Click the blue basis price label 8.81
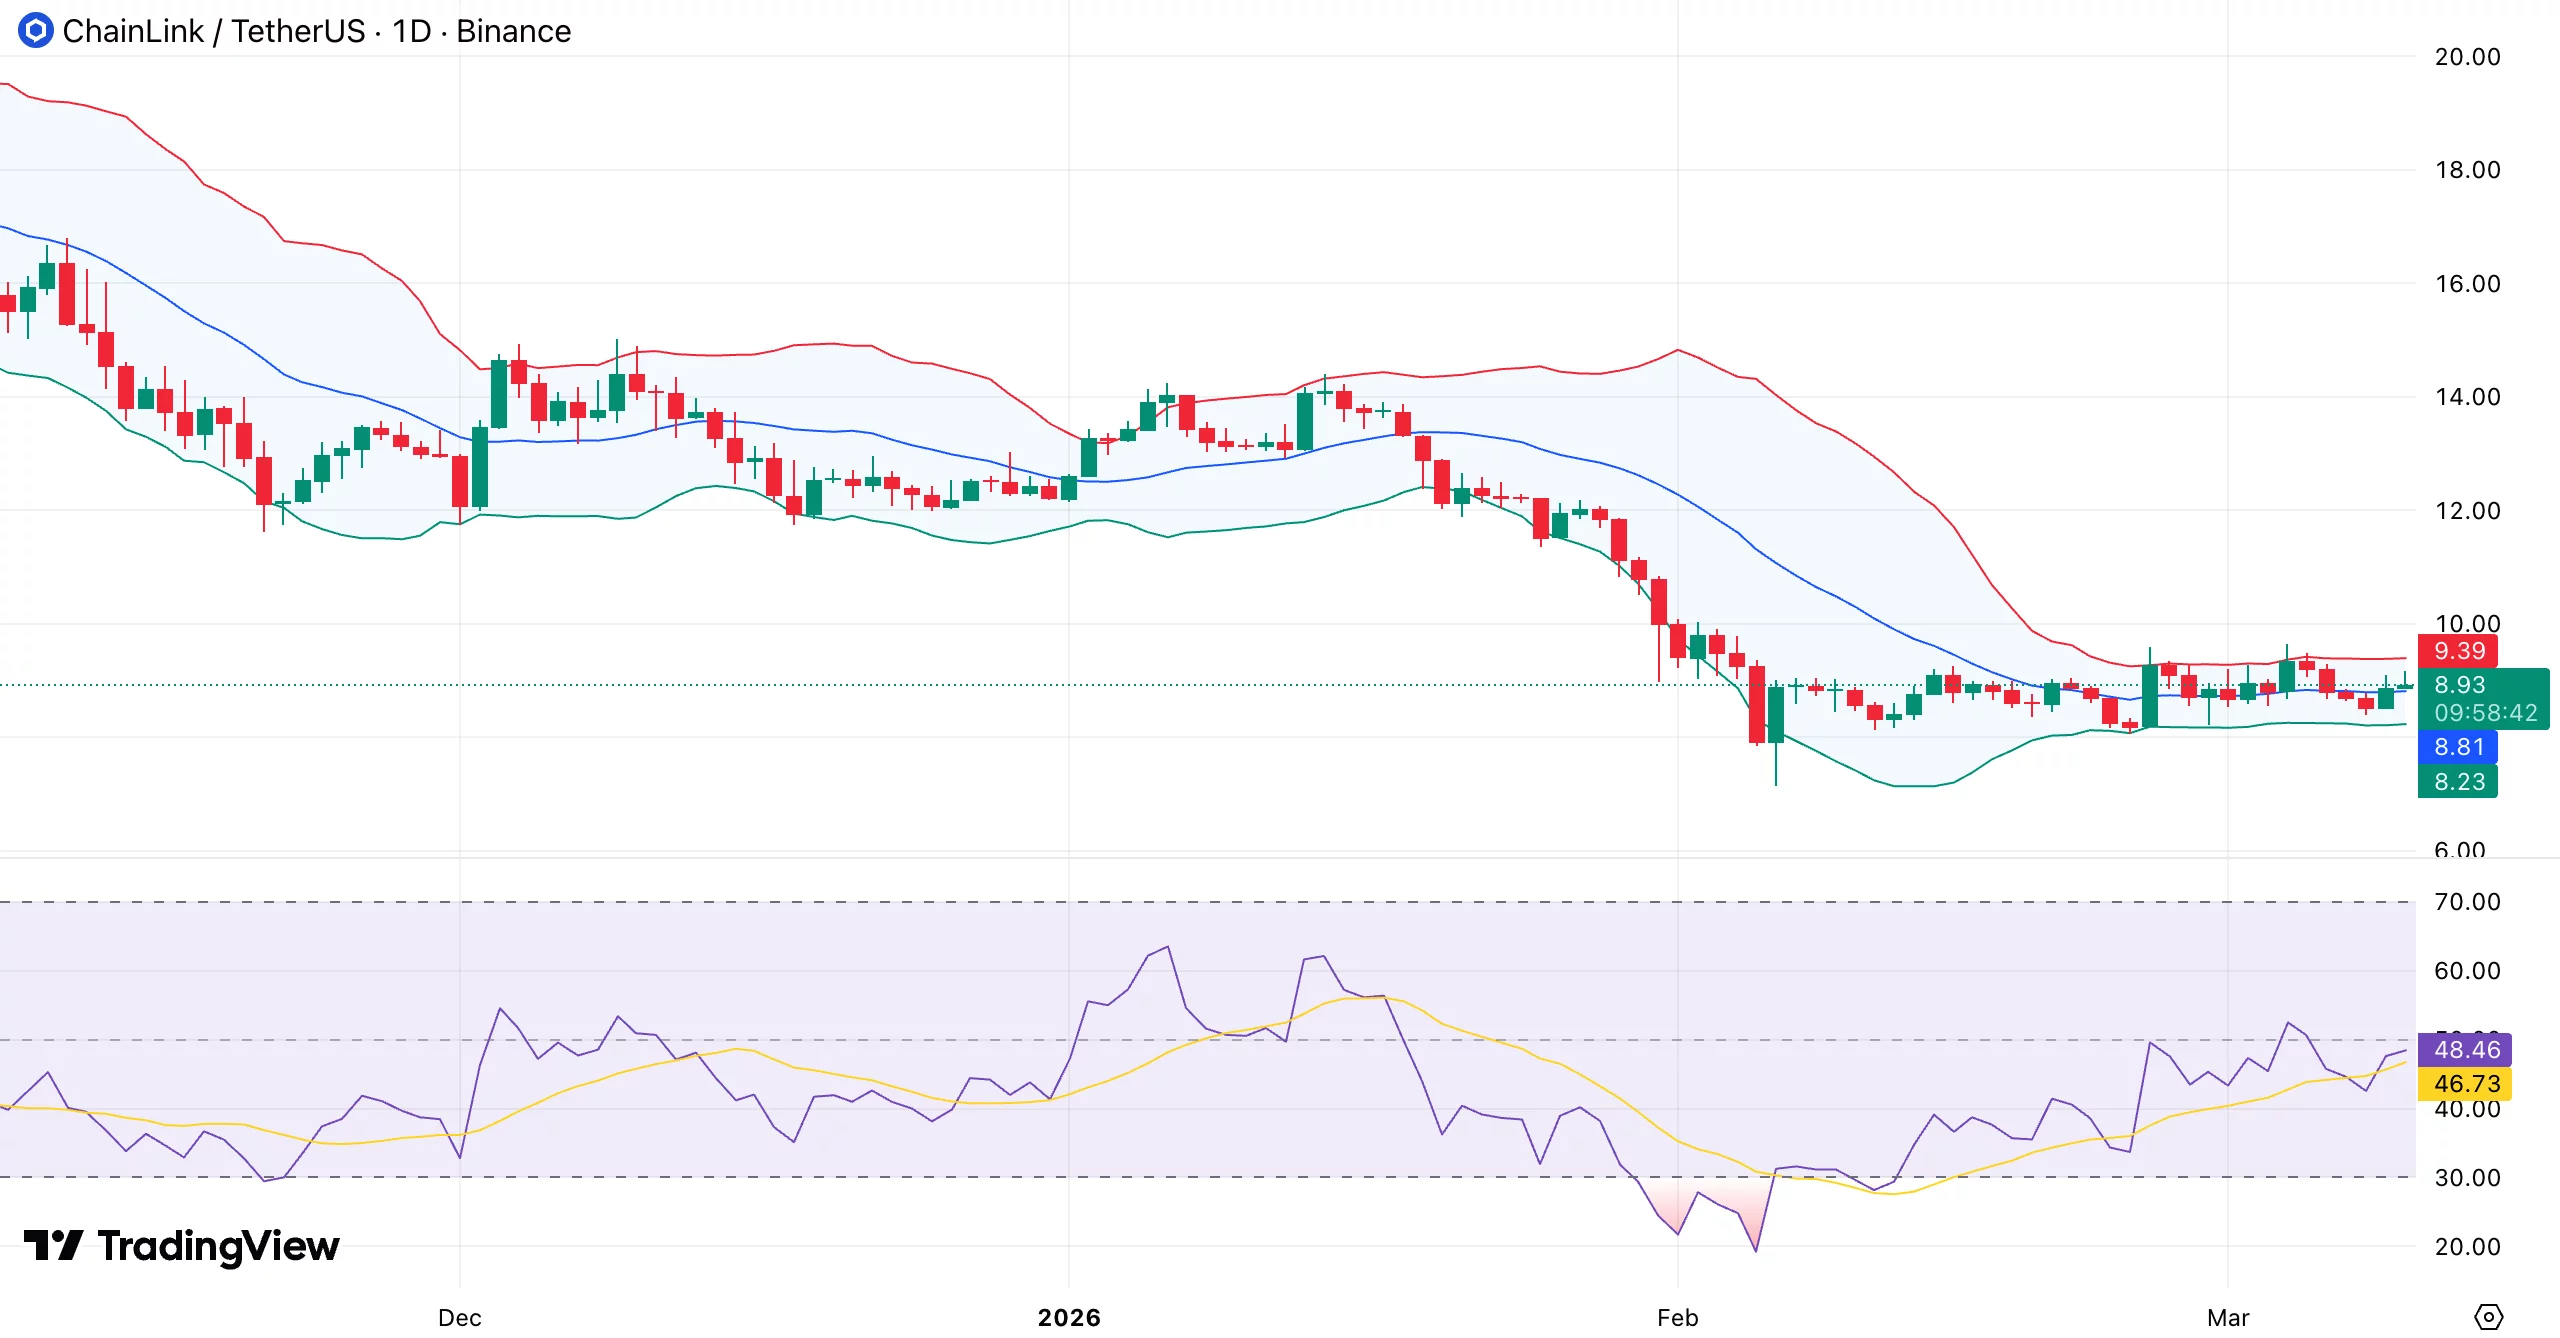The image size is (2560, 1338). click(x=2458, y=746)
